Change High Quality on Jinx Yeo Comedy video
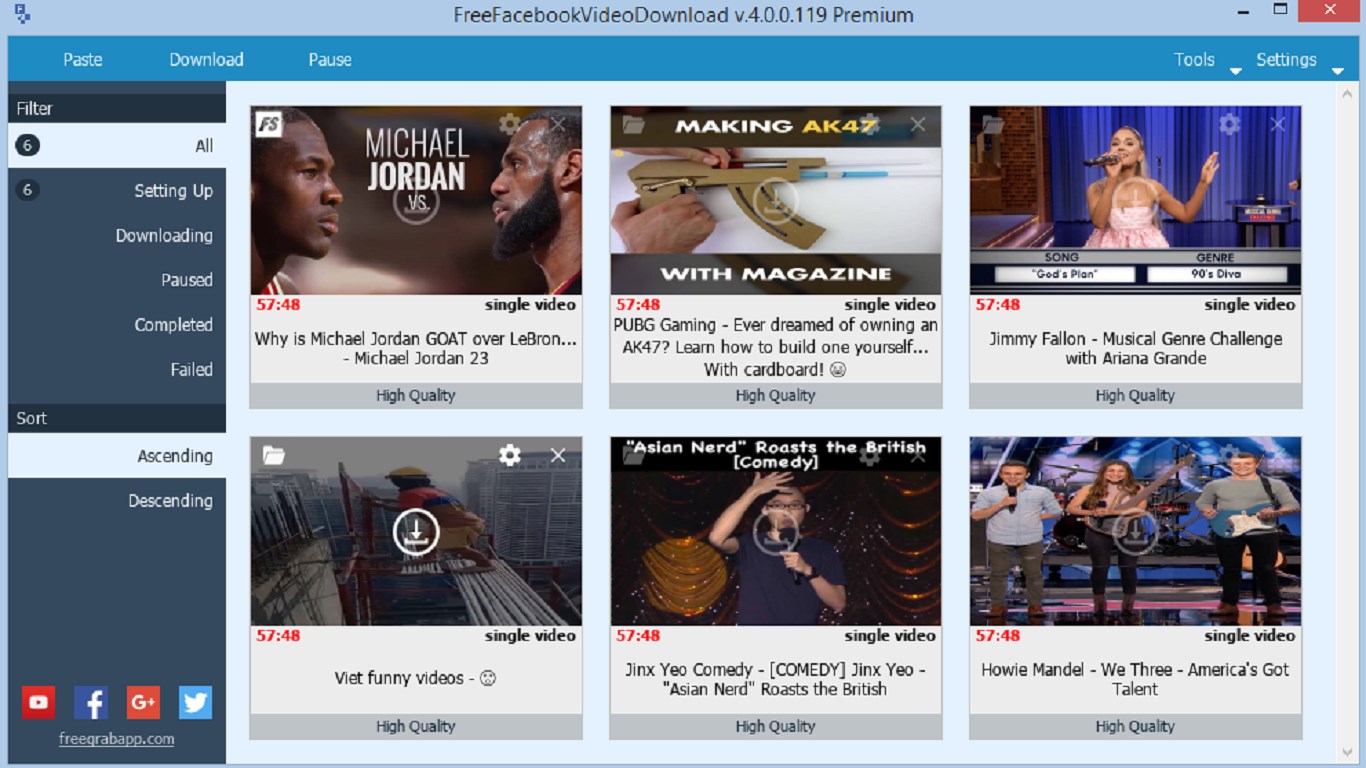 (776, 726)
